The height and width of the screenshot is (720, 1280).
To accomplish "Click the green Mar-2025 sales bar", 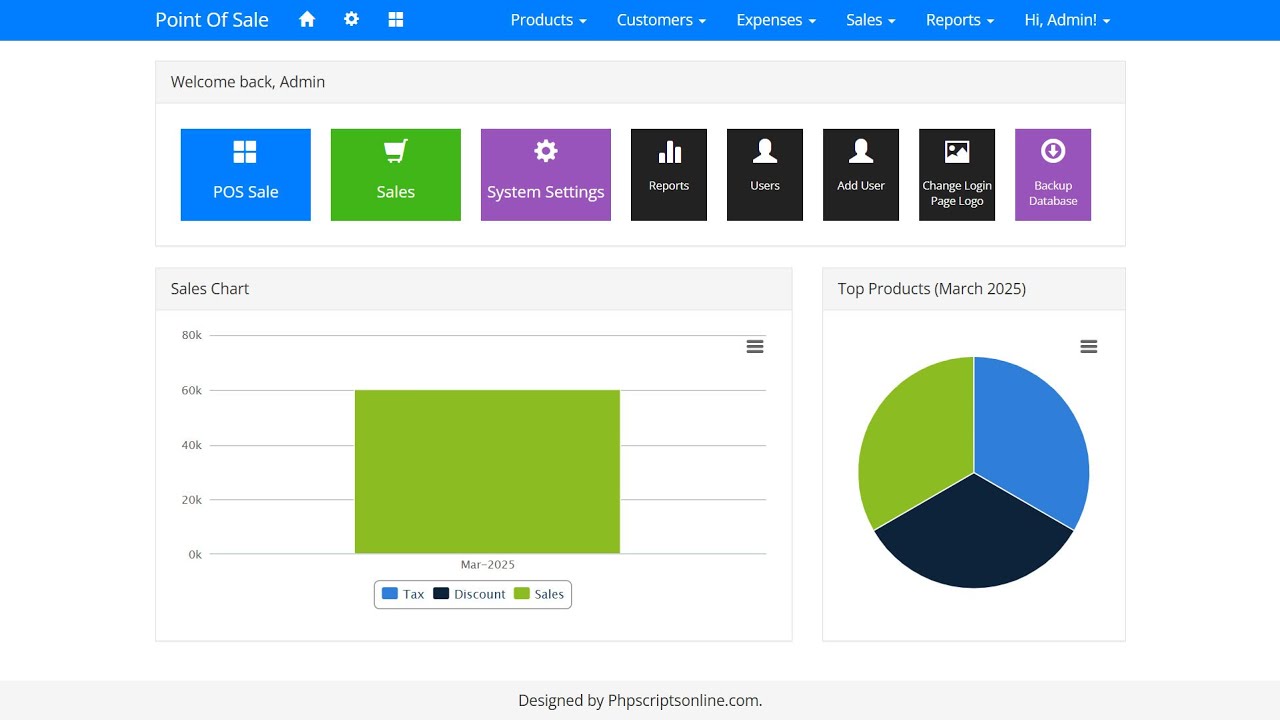I will (487, 472).
